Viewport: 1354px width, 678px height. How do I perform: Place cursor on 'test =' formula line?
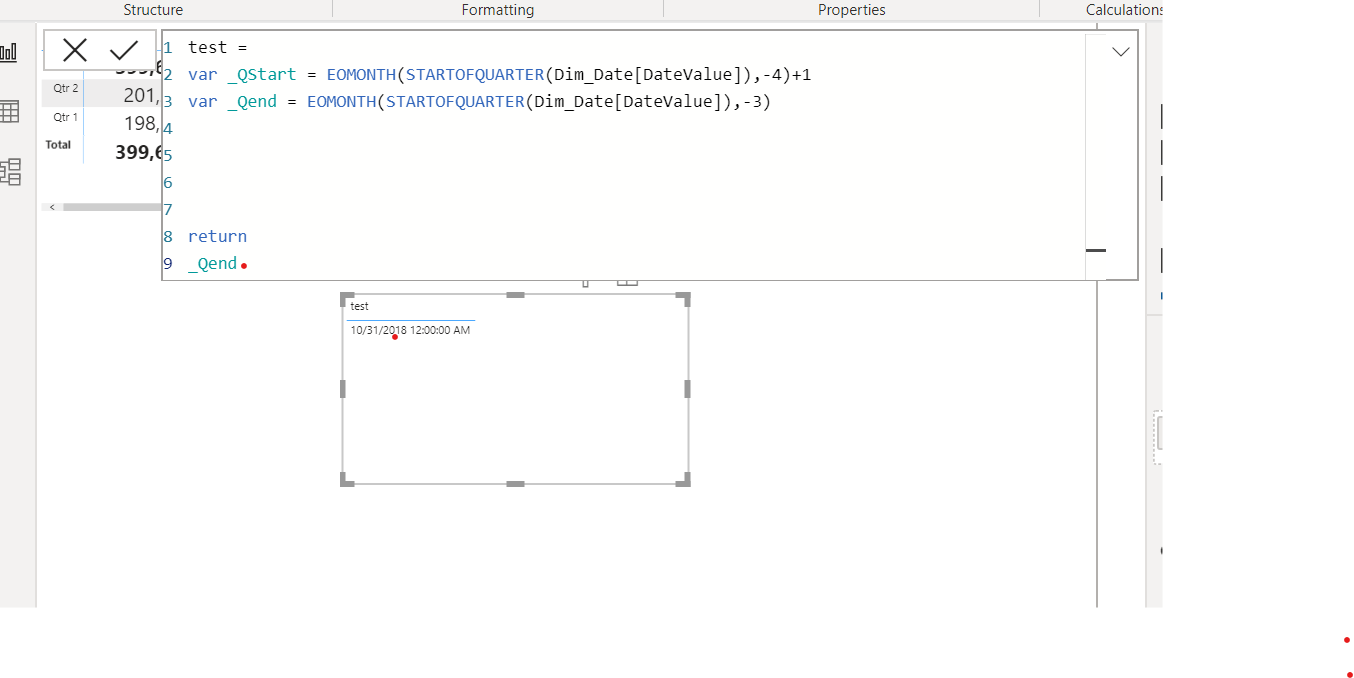click(x=217, y=47)
